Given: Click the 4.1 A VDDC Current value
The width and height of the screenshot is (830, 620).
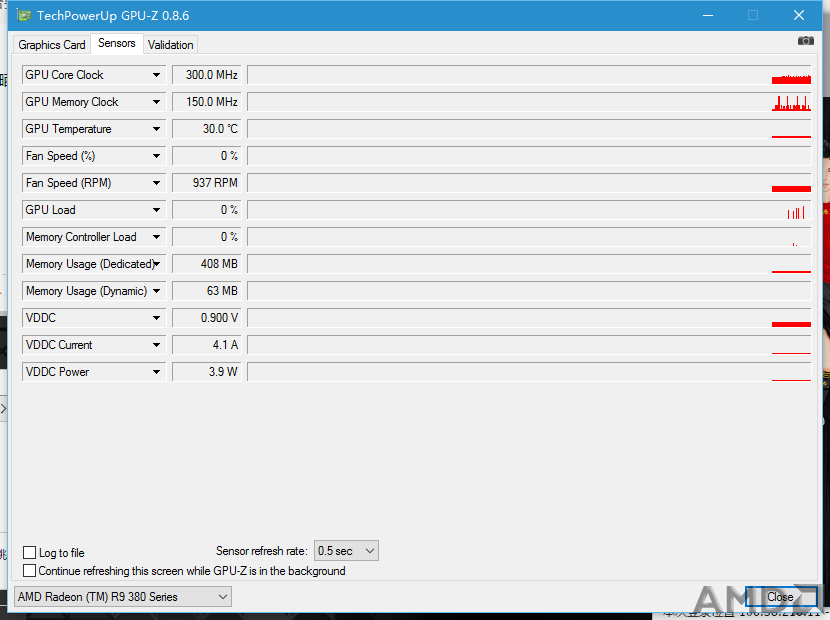Looking at the screenshot, I should (x=206, y=345).
